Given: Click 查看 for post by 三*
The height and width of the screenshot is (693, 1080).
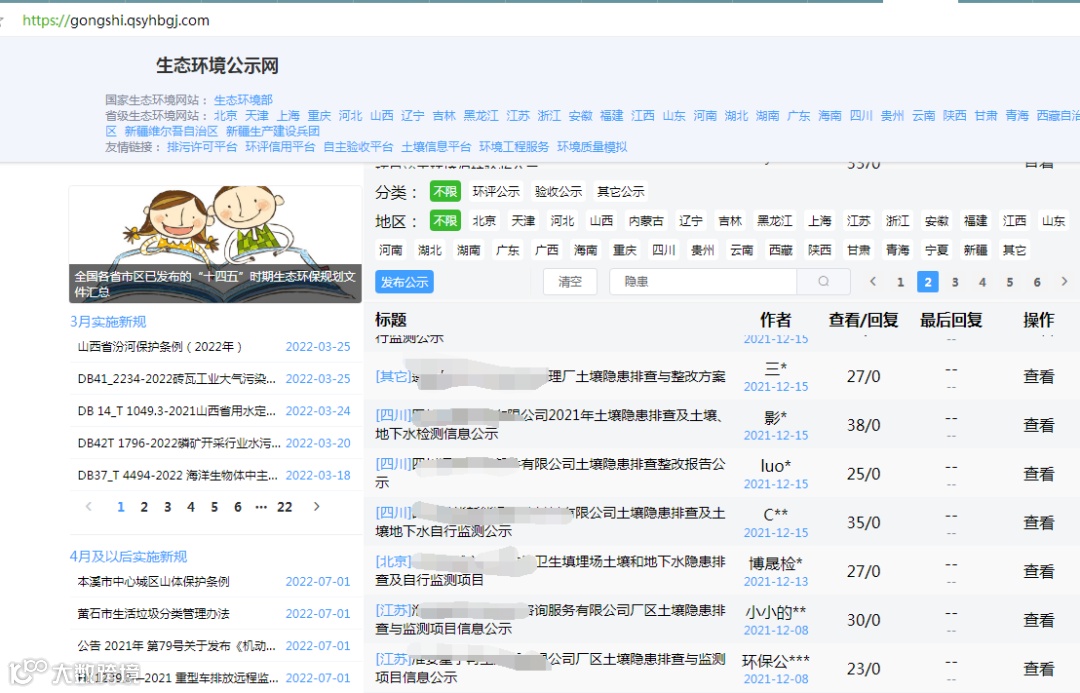Looking at the screenshot, I should coord(1038,376).
